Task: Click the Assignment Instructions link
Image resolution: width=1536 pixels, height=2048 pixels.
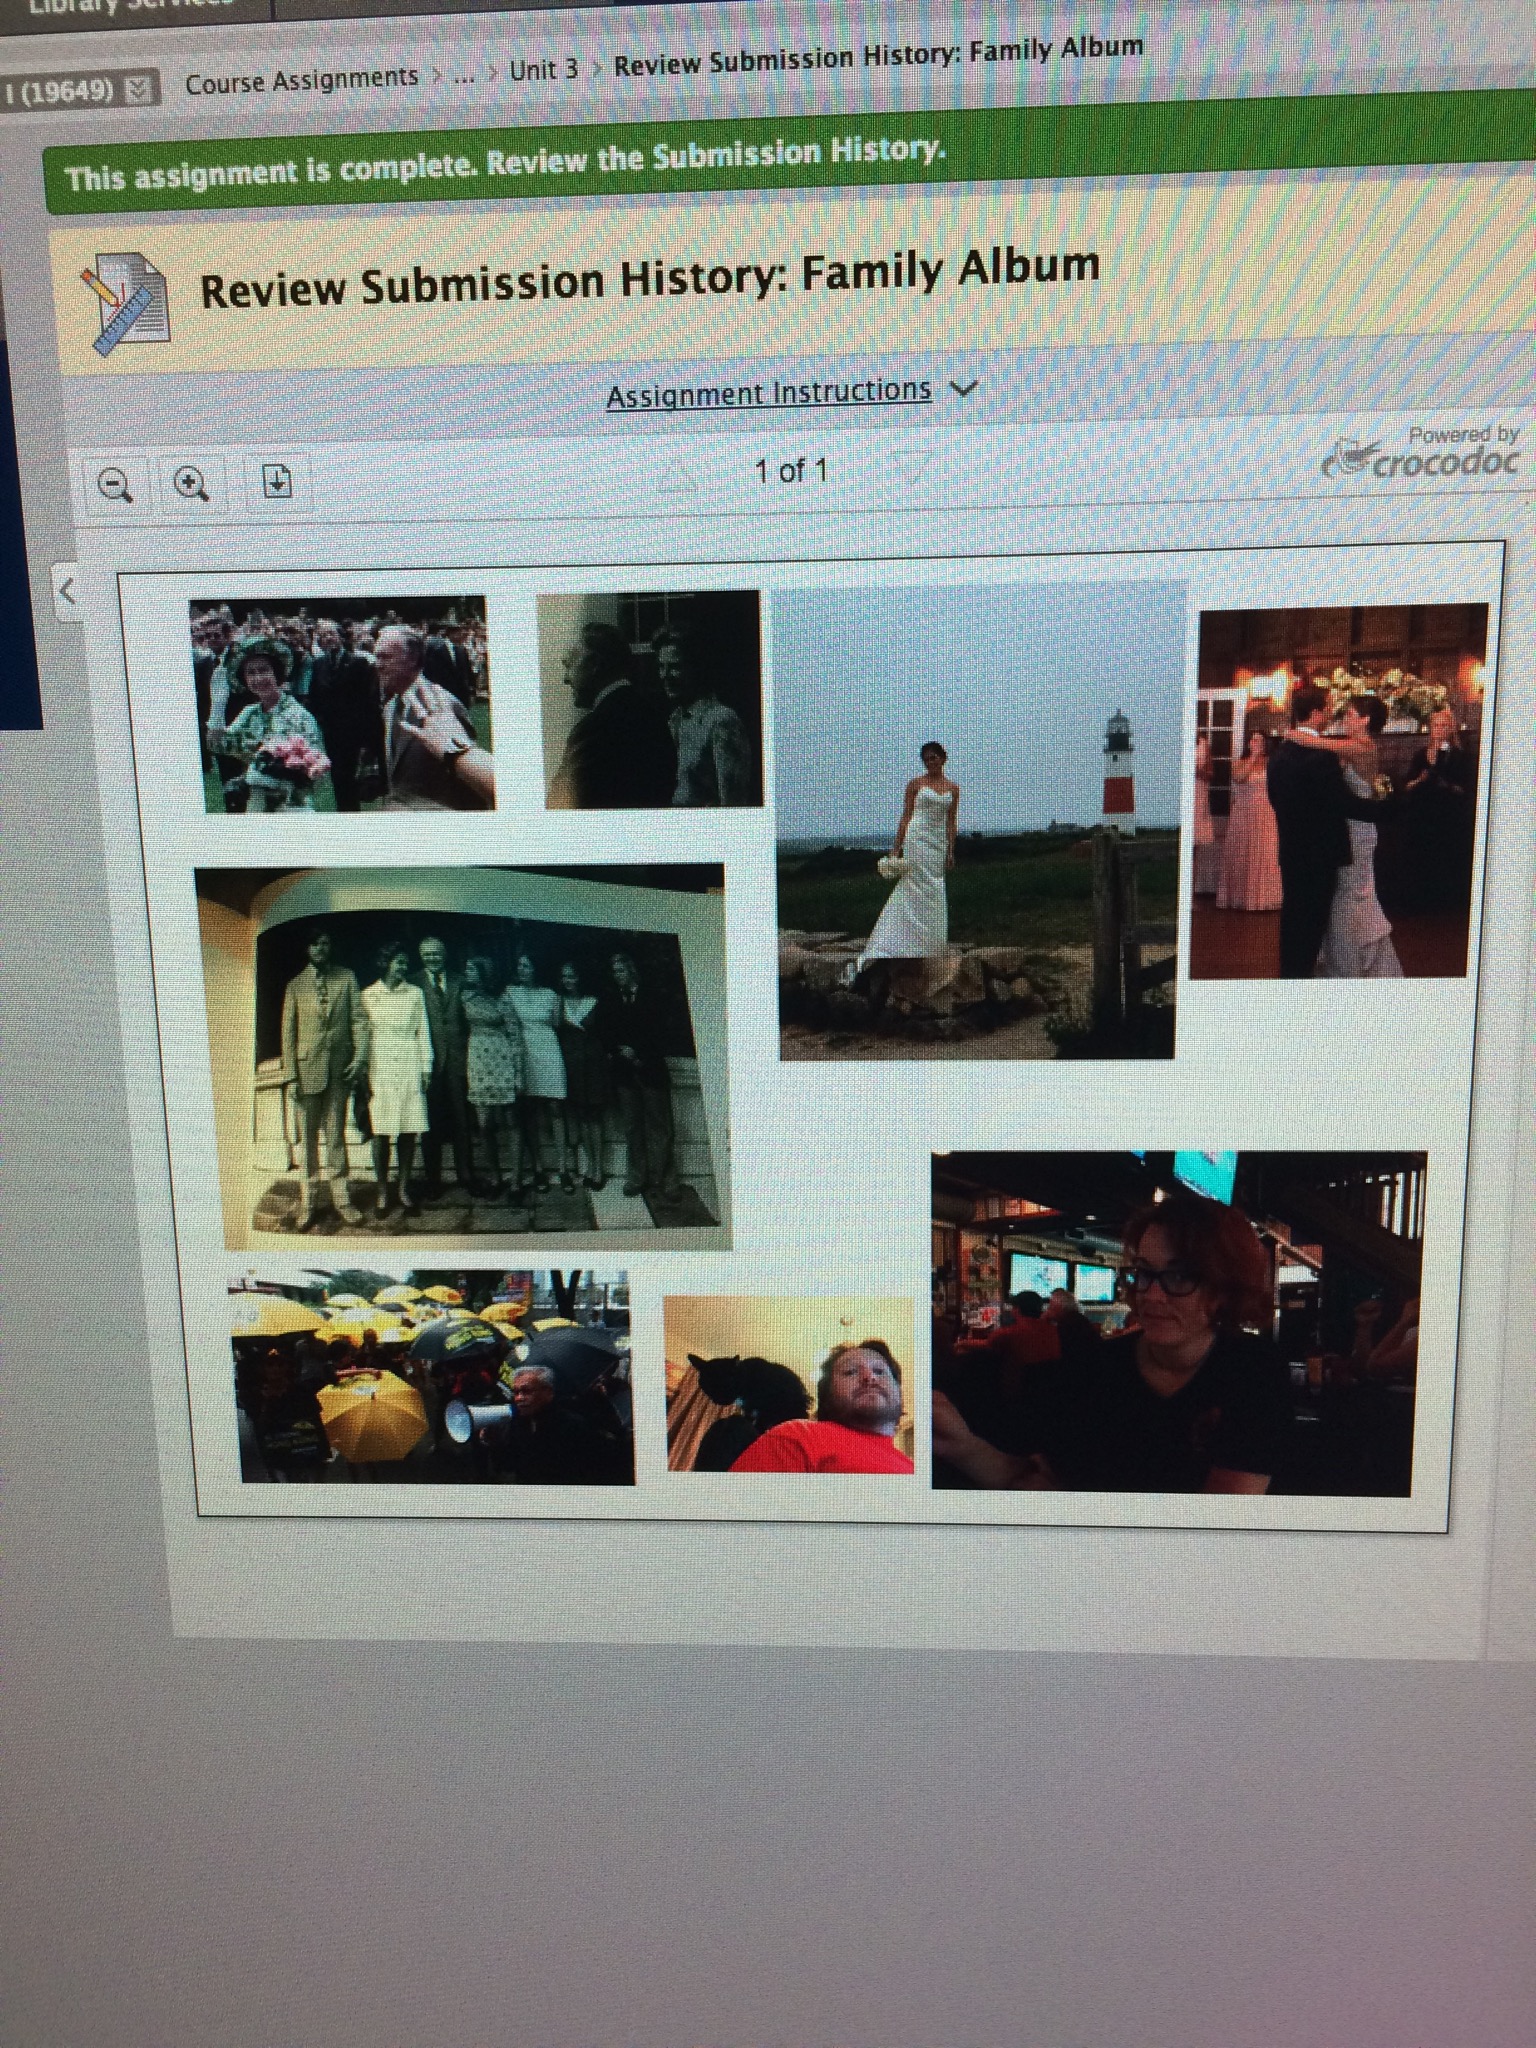Action: pyautogui.click(x=768, y=393)
